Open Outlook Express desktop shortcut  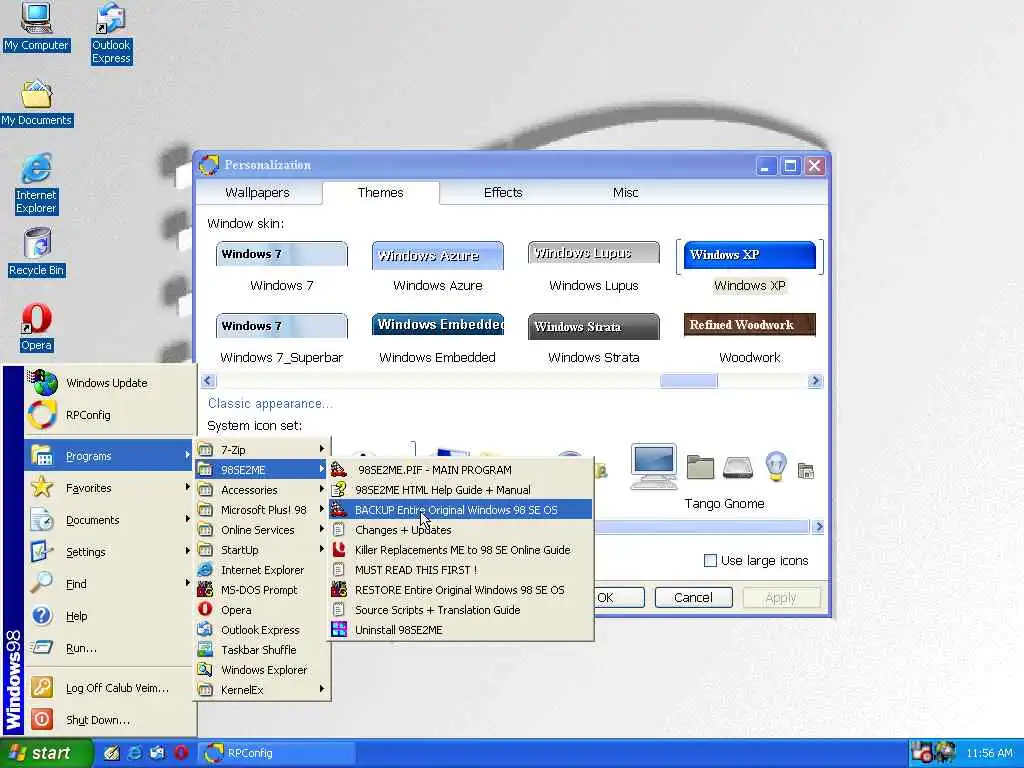point(111,33)
